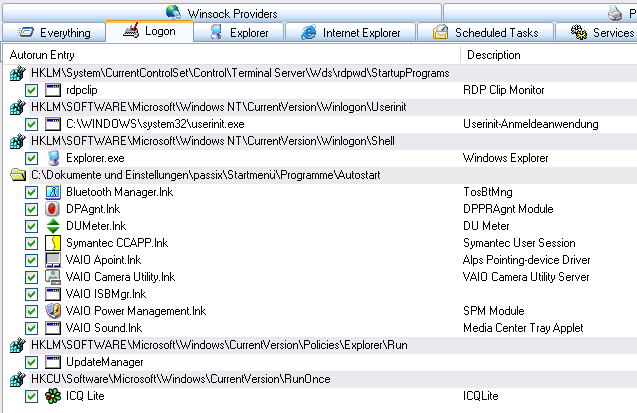The width and height of the screenshot is (637, 413).
Task: Select the HKLM Terminal Server StartupPrograms row
Action: click(321, 73)
